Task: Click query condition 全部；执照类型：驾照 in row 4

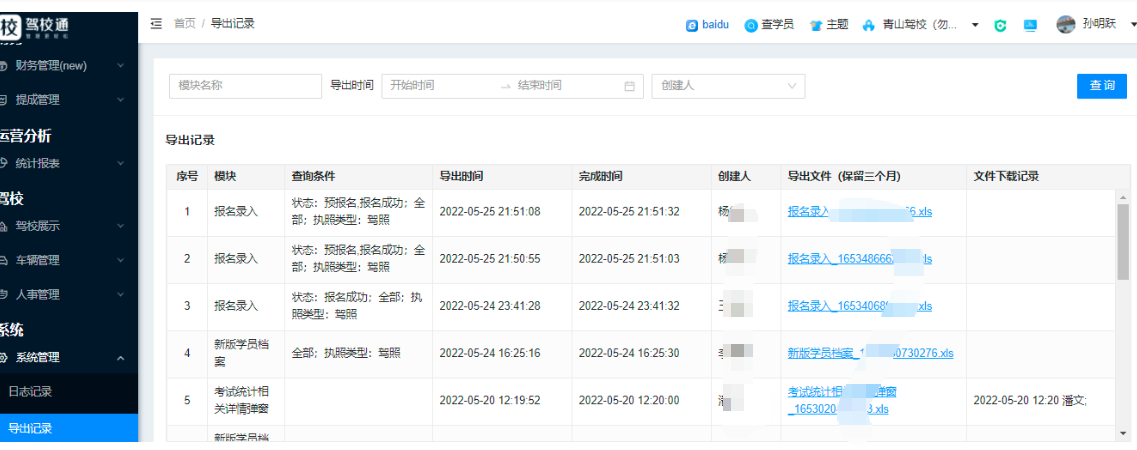Action: click(346, 354)
